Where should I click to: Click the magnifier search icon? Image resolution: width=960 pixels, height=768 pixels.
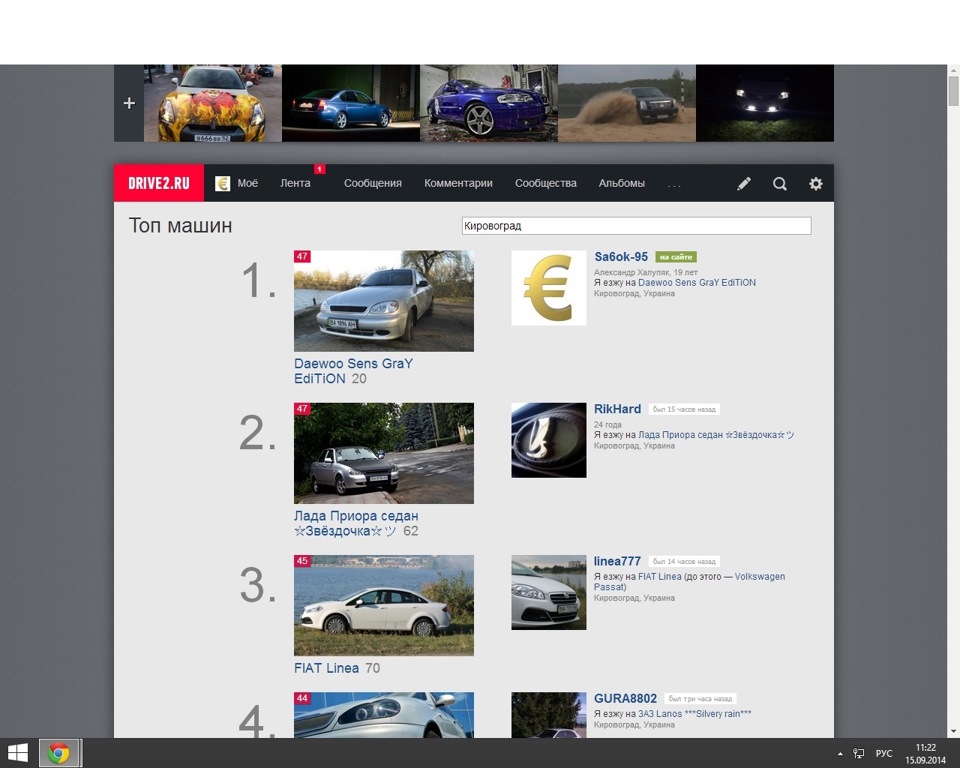(779, 184)
